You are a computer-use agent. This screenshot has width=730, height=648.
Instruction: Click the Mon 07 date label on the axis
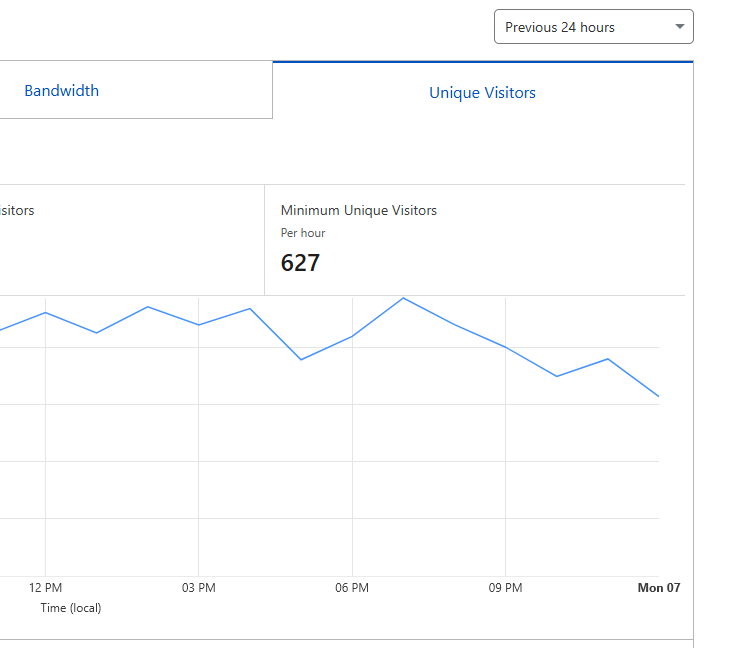click(658, 588)
